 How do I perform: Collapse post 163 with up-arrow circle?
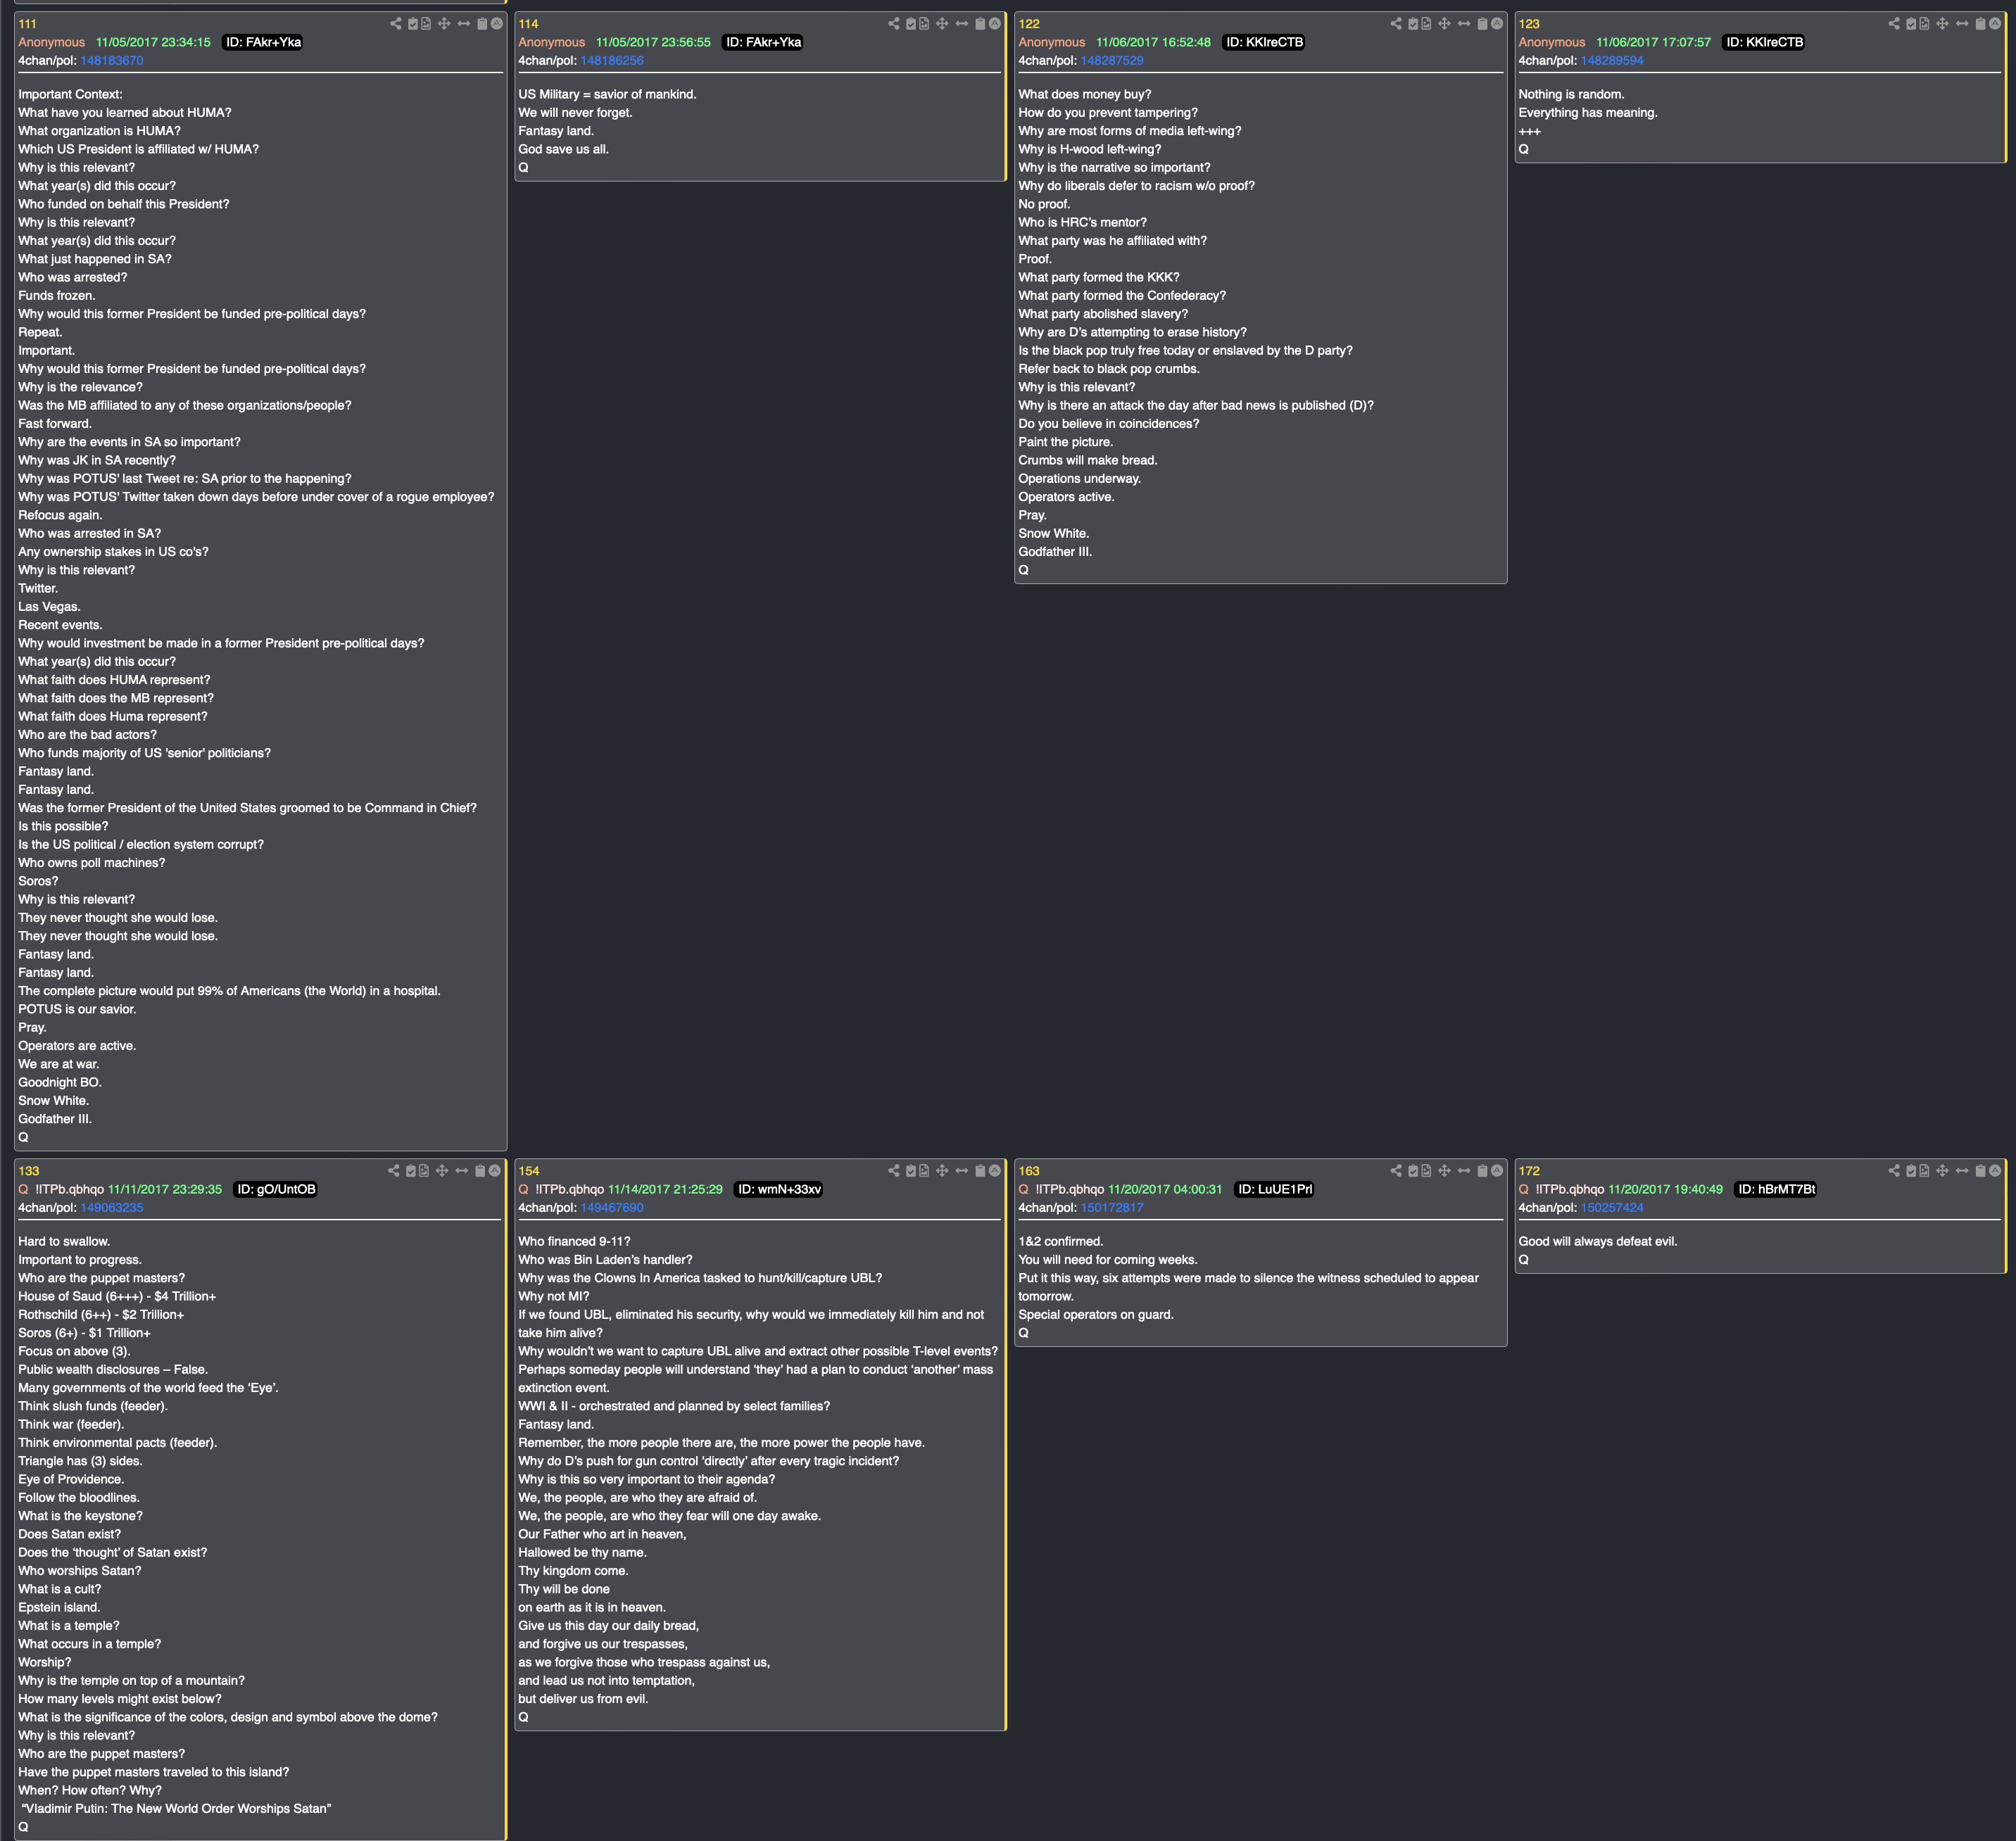tap(1497, 1170)
